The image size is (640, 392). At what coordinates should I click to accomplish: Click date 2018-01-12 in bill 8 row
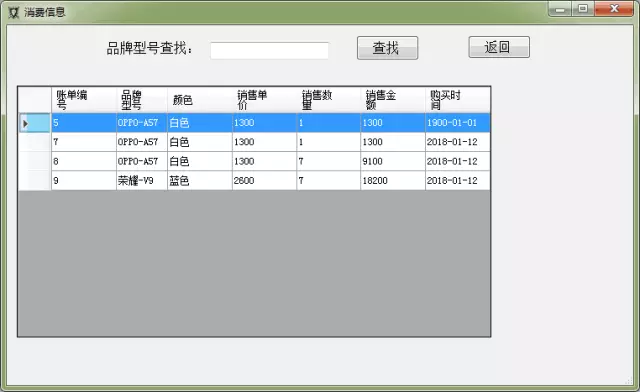coord(458,161)
